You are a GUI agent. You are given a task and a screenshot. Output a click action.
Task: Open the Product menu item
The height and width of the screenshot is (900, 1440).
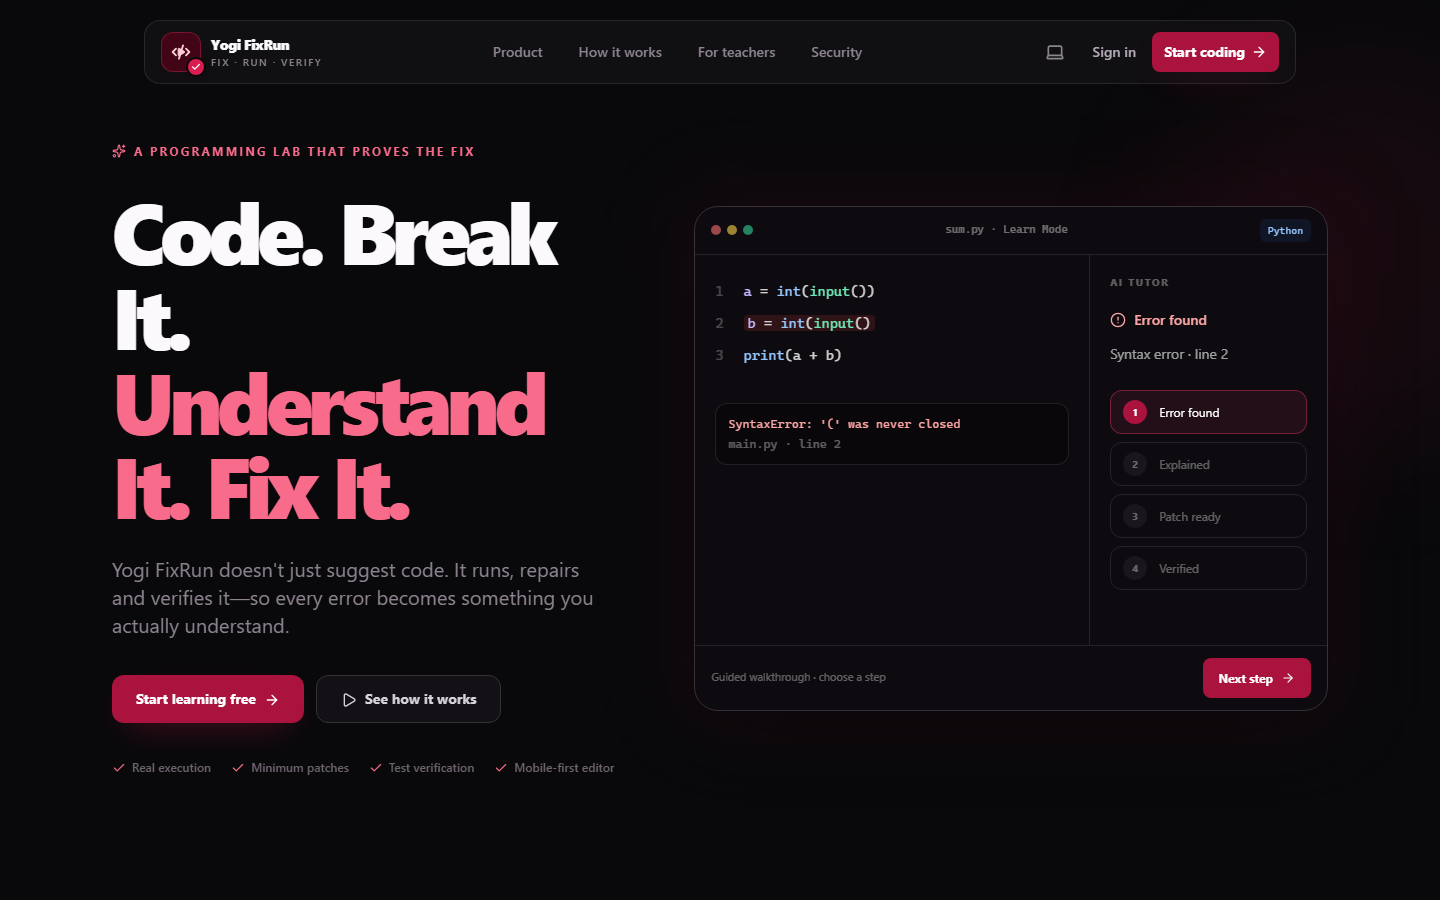(x=517, y=52)
